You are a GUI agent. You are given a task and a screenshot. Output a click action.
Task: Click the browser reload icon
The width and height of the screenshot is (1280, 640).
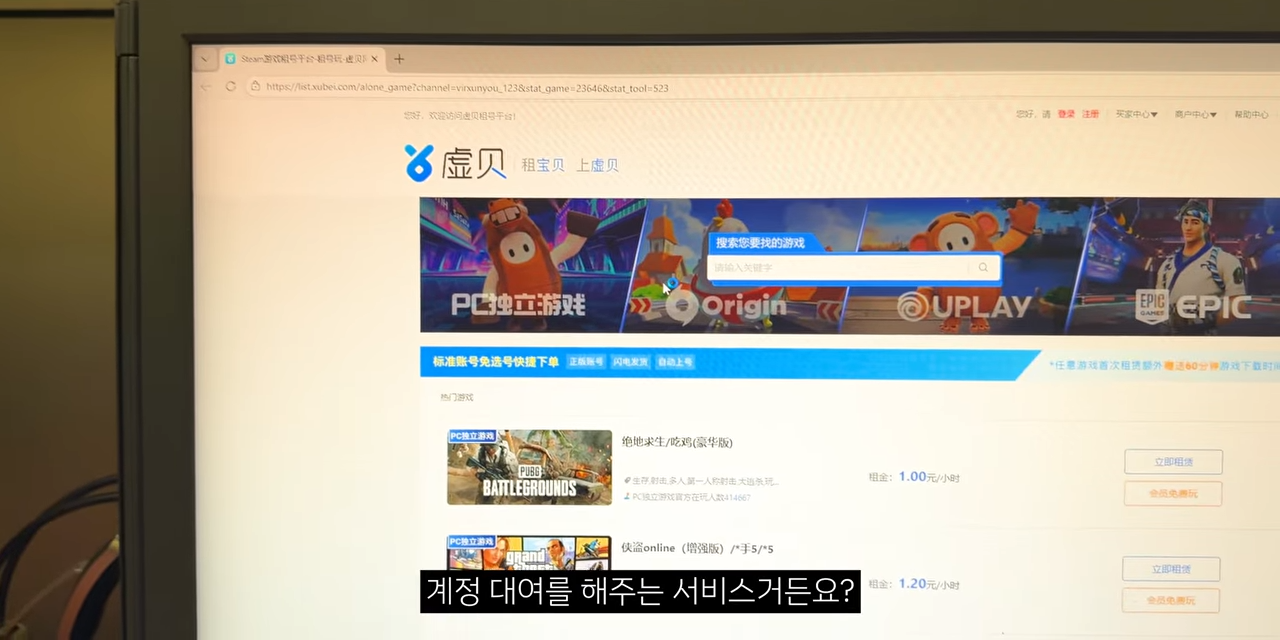coord(230,87)
